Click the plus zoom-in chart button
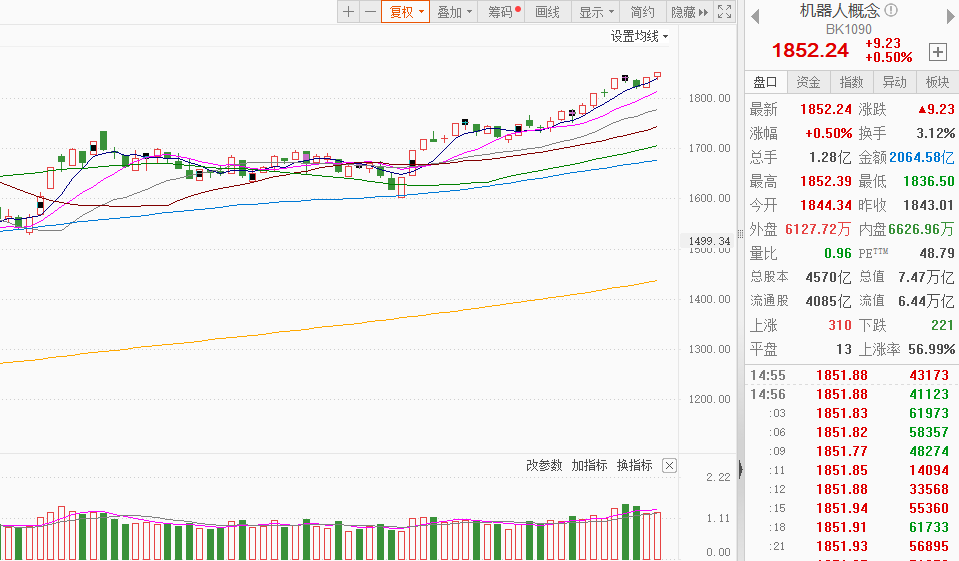 [348, 12]
